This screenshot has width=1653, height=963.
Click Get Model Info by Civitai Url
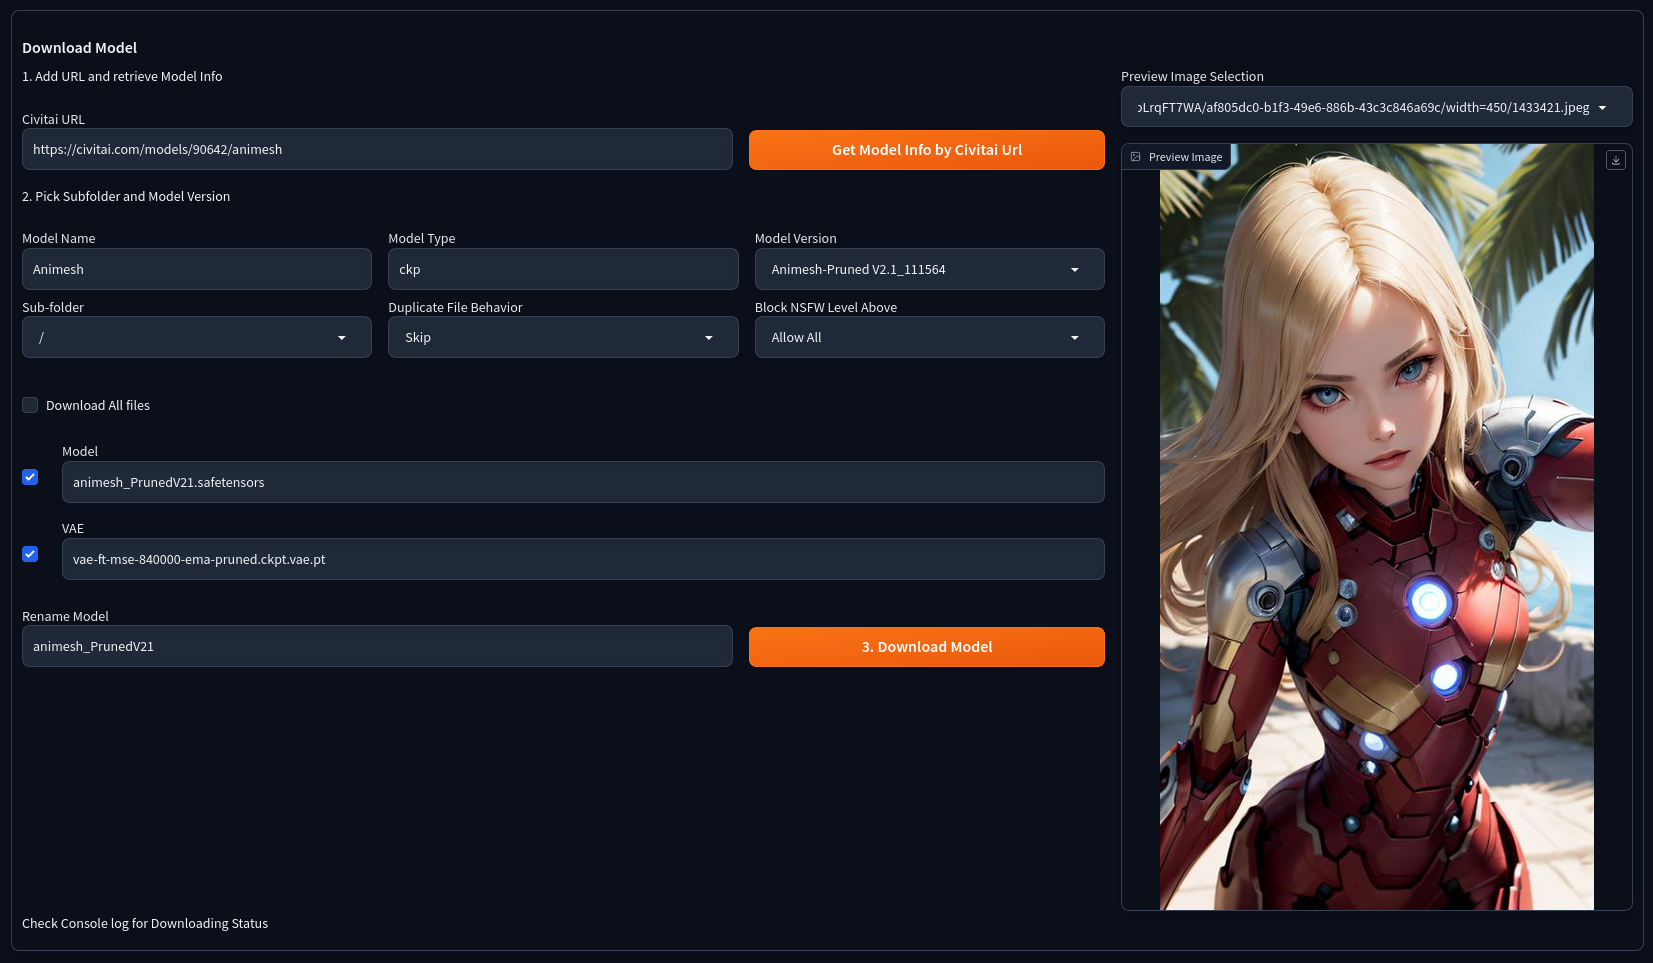927,150
